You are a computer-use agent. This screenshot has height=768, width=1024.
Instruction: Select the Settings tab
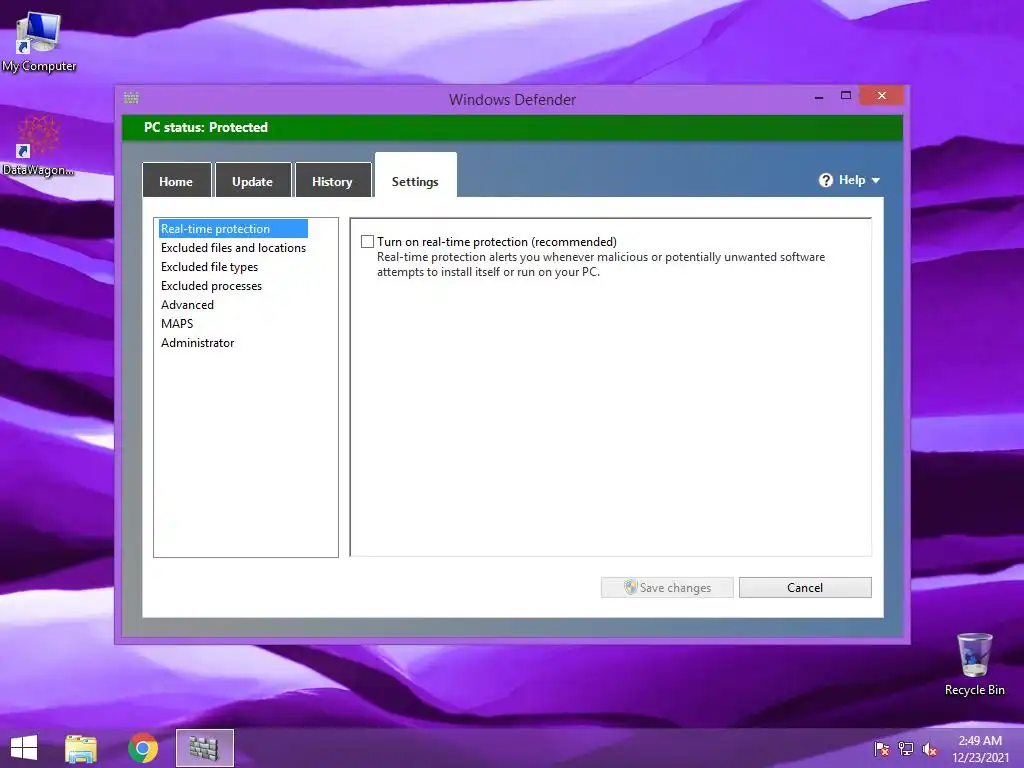point(415,175)
